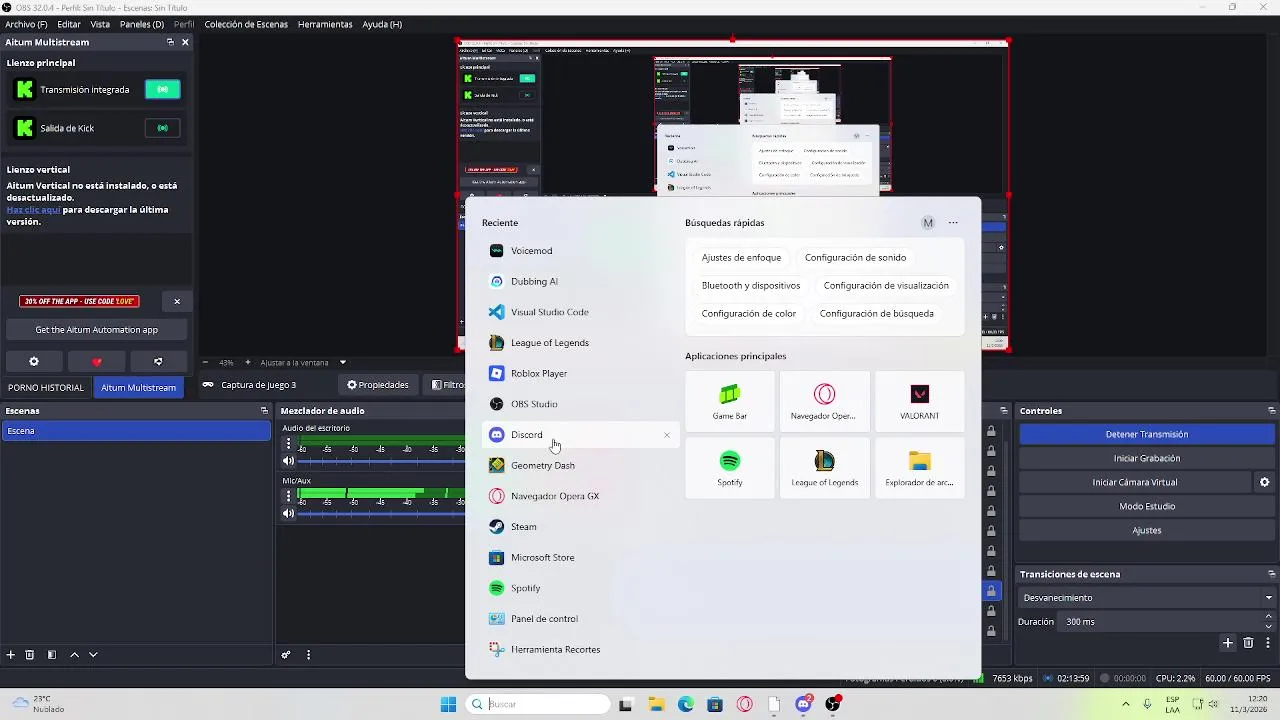
Task: Add a scene transition with plus
Action: coord(1228,643)
